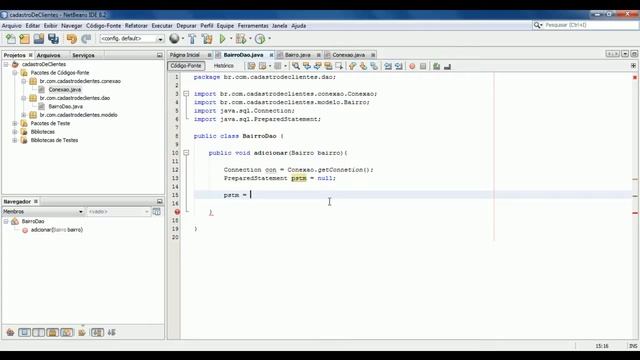The width and height of the screenshot is (640, 360).
Task: Open the Run Project arrow dropdown
Action: [x=231, y=39]
